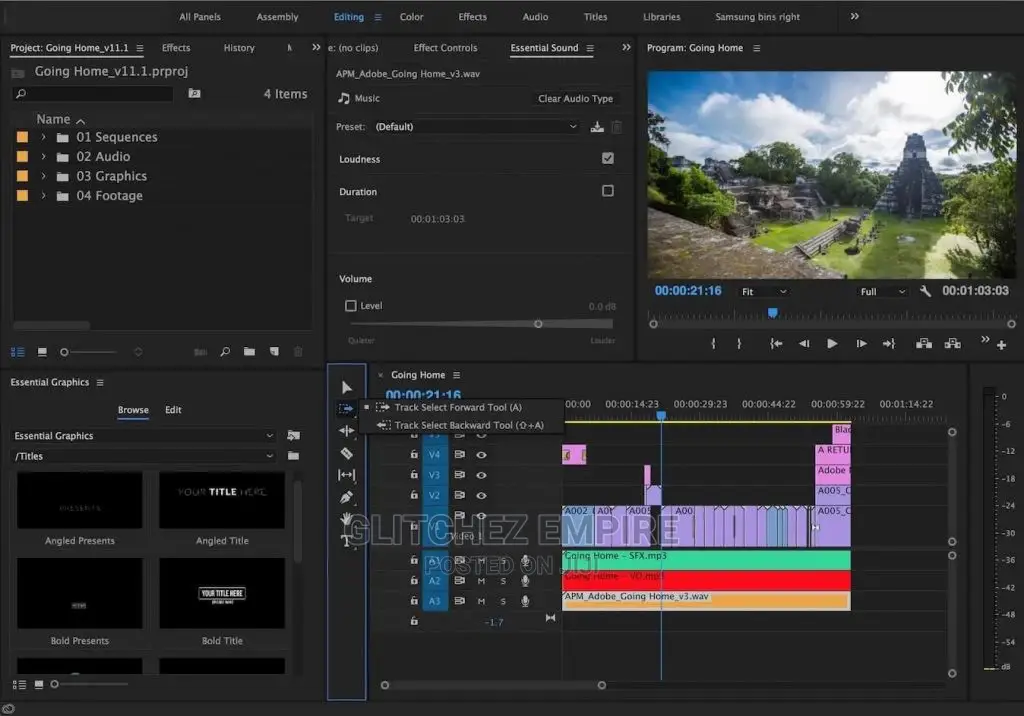The image size is (1024, 716).
Task: Switch to Audio workspace
Action: tap(535, 17)
